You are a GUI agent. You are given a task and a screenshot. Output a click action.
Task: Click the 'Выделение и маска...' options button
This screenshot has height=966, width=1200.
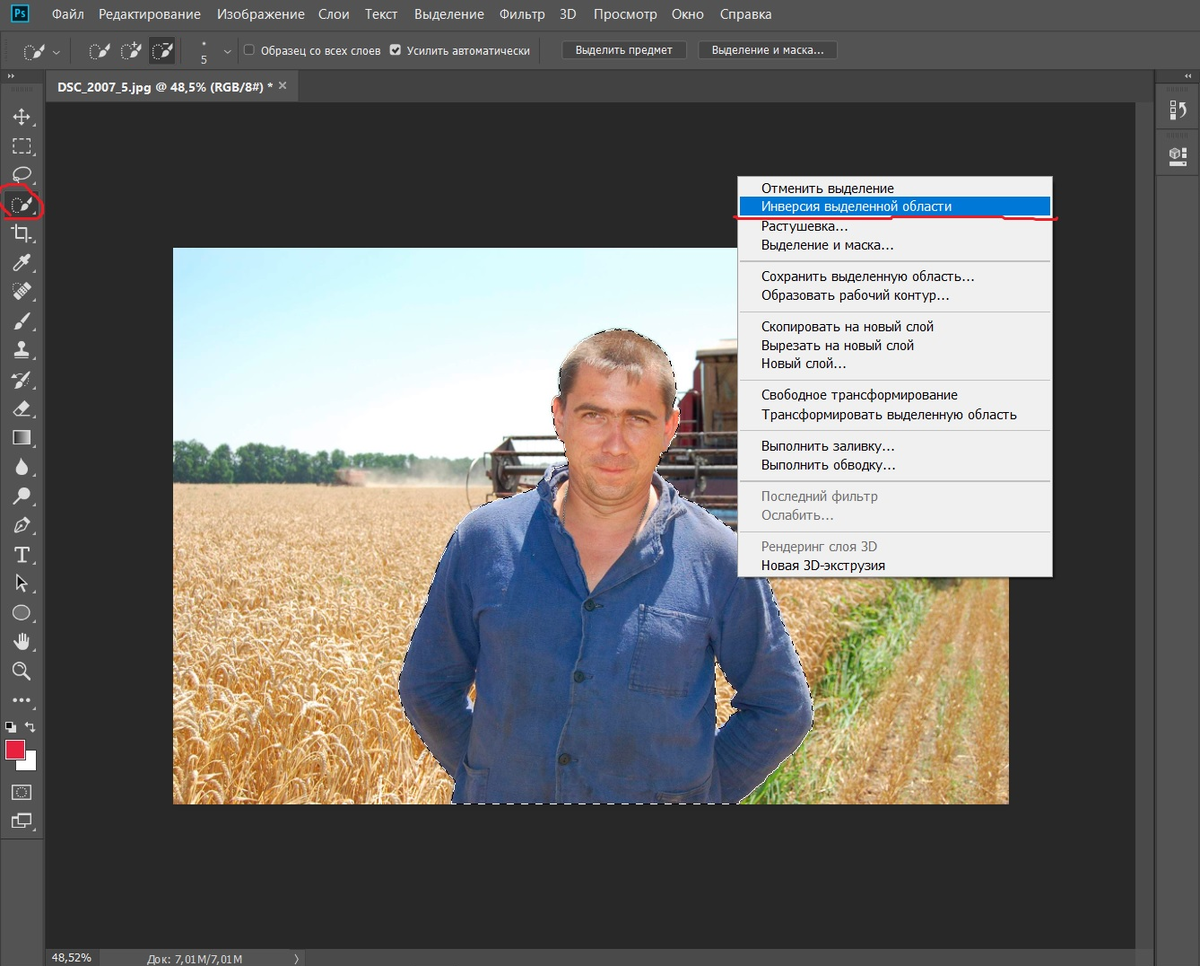(768, 50)
